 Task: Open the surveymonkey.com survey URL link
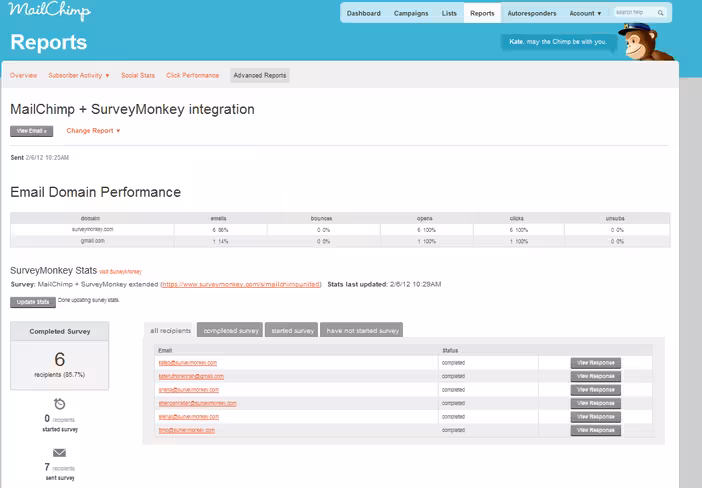tap(241, 284)
